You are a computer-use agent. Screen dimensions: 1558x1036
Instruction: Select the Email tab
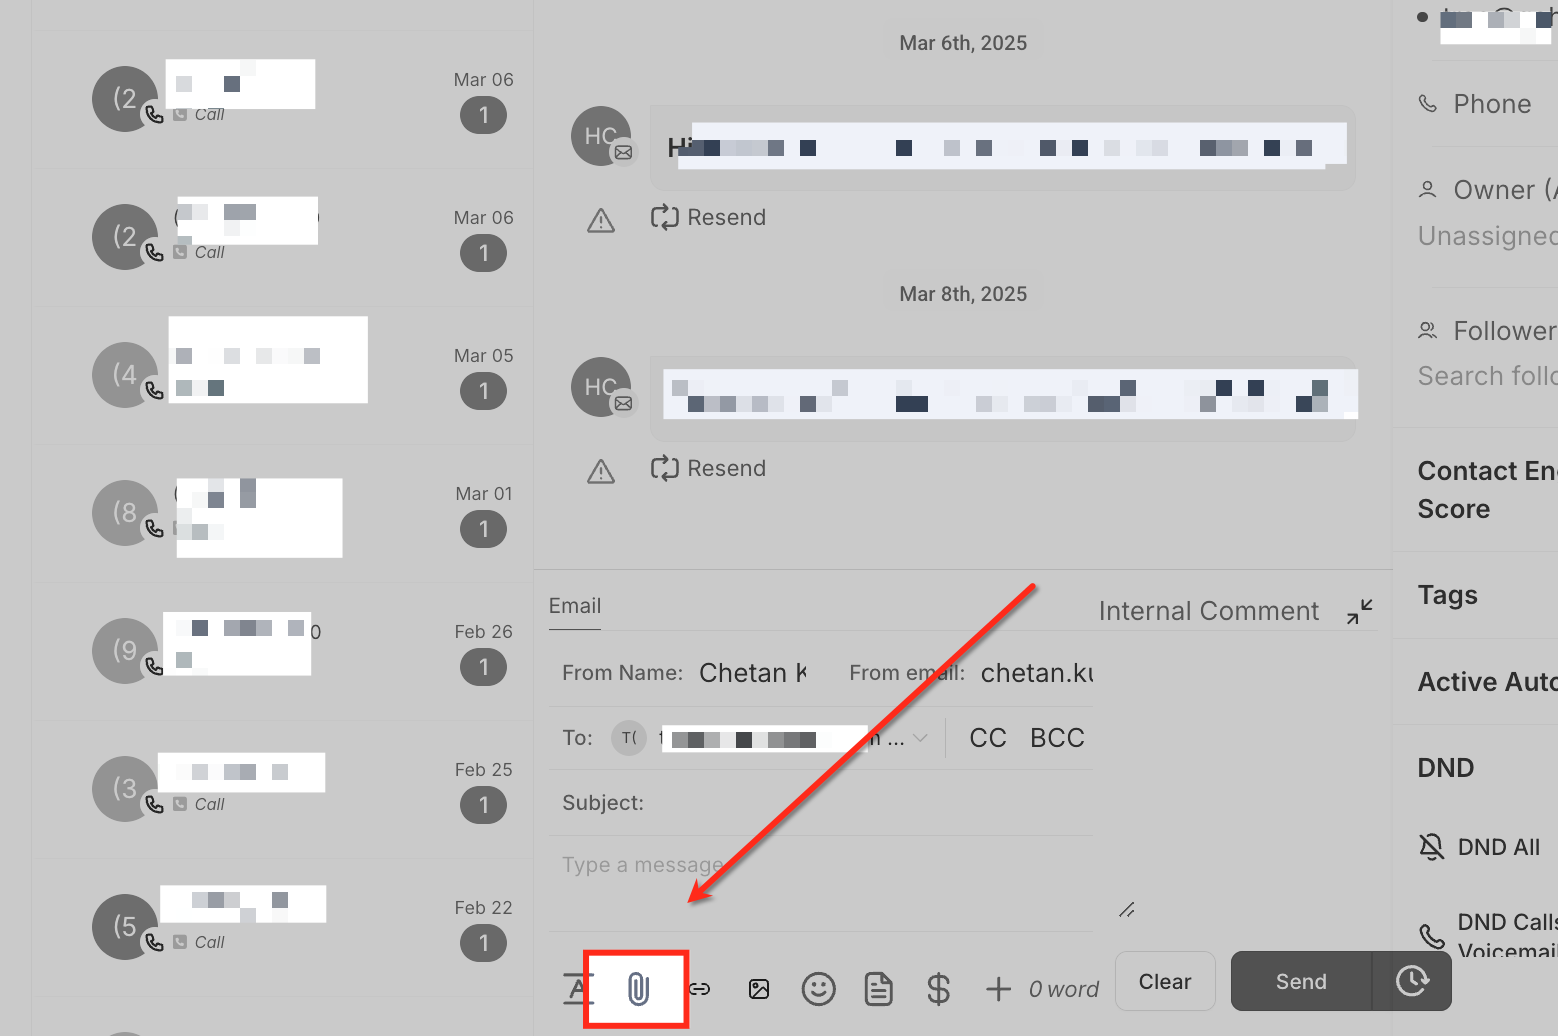[575, 606]
